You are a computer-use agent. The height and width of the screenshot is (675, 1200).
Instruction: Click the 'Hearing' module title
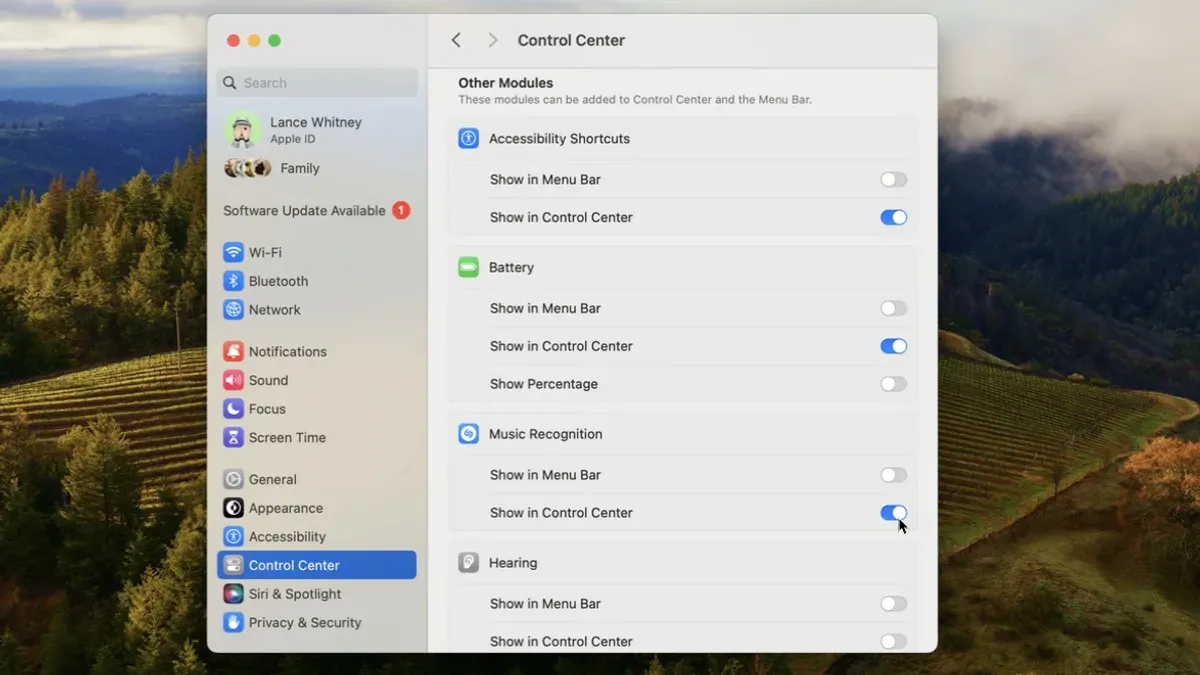click(x=513, y=563)
